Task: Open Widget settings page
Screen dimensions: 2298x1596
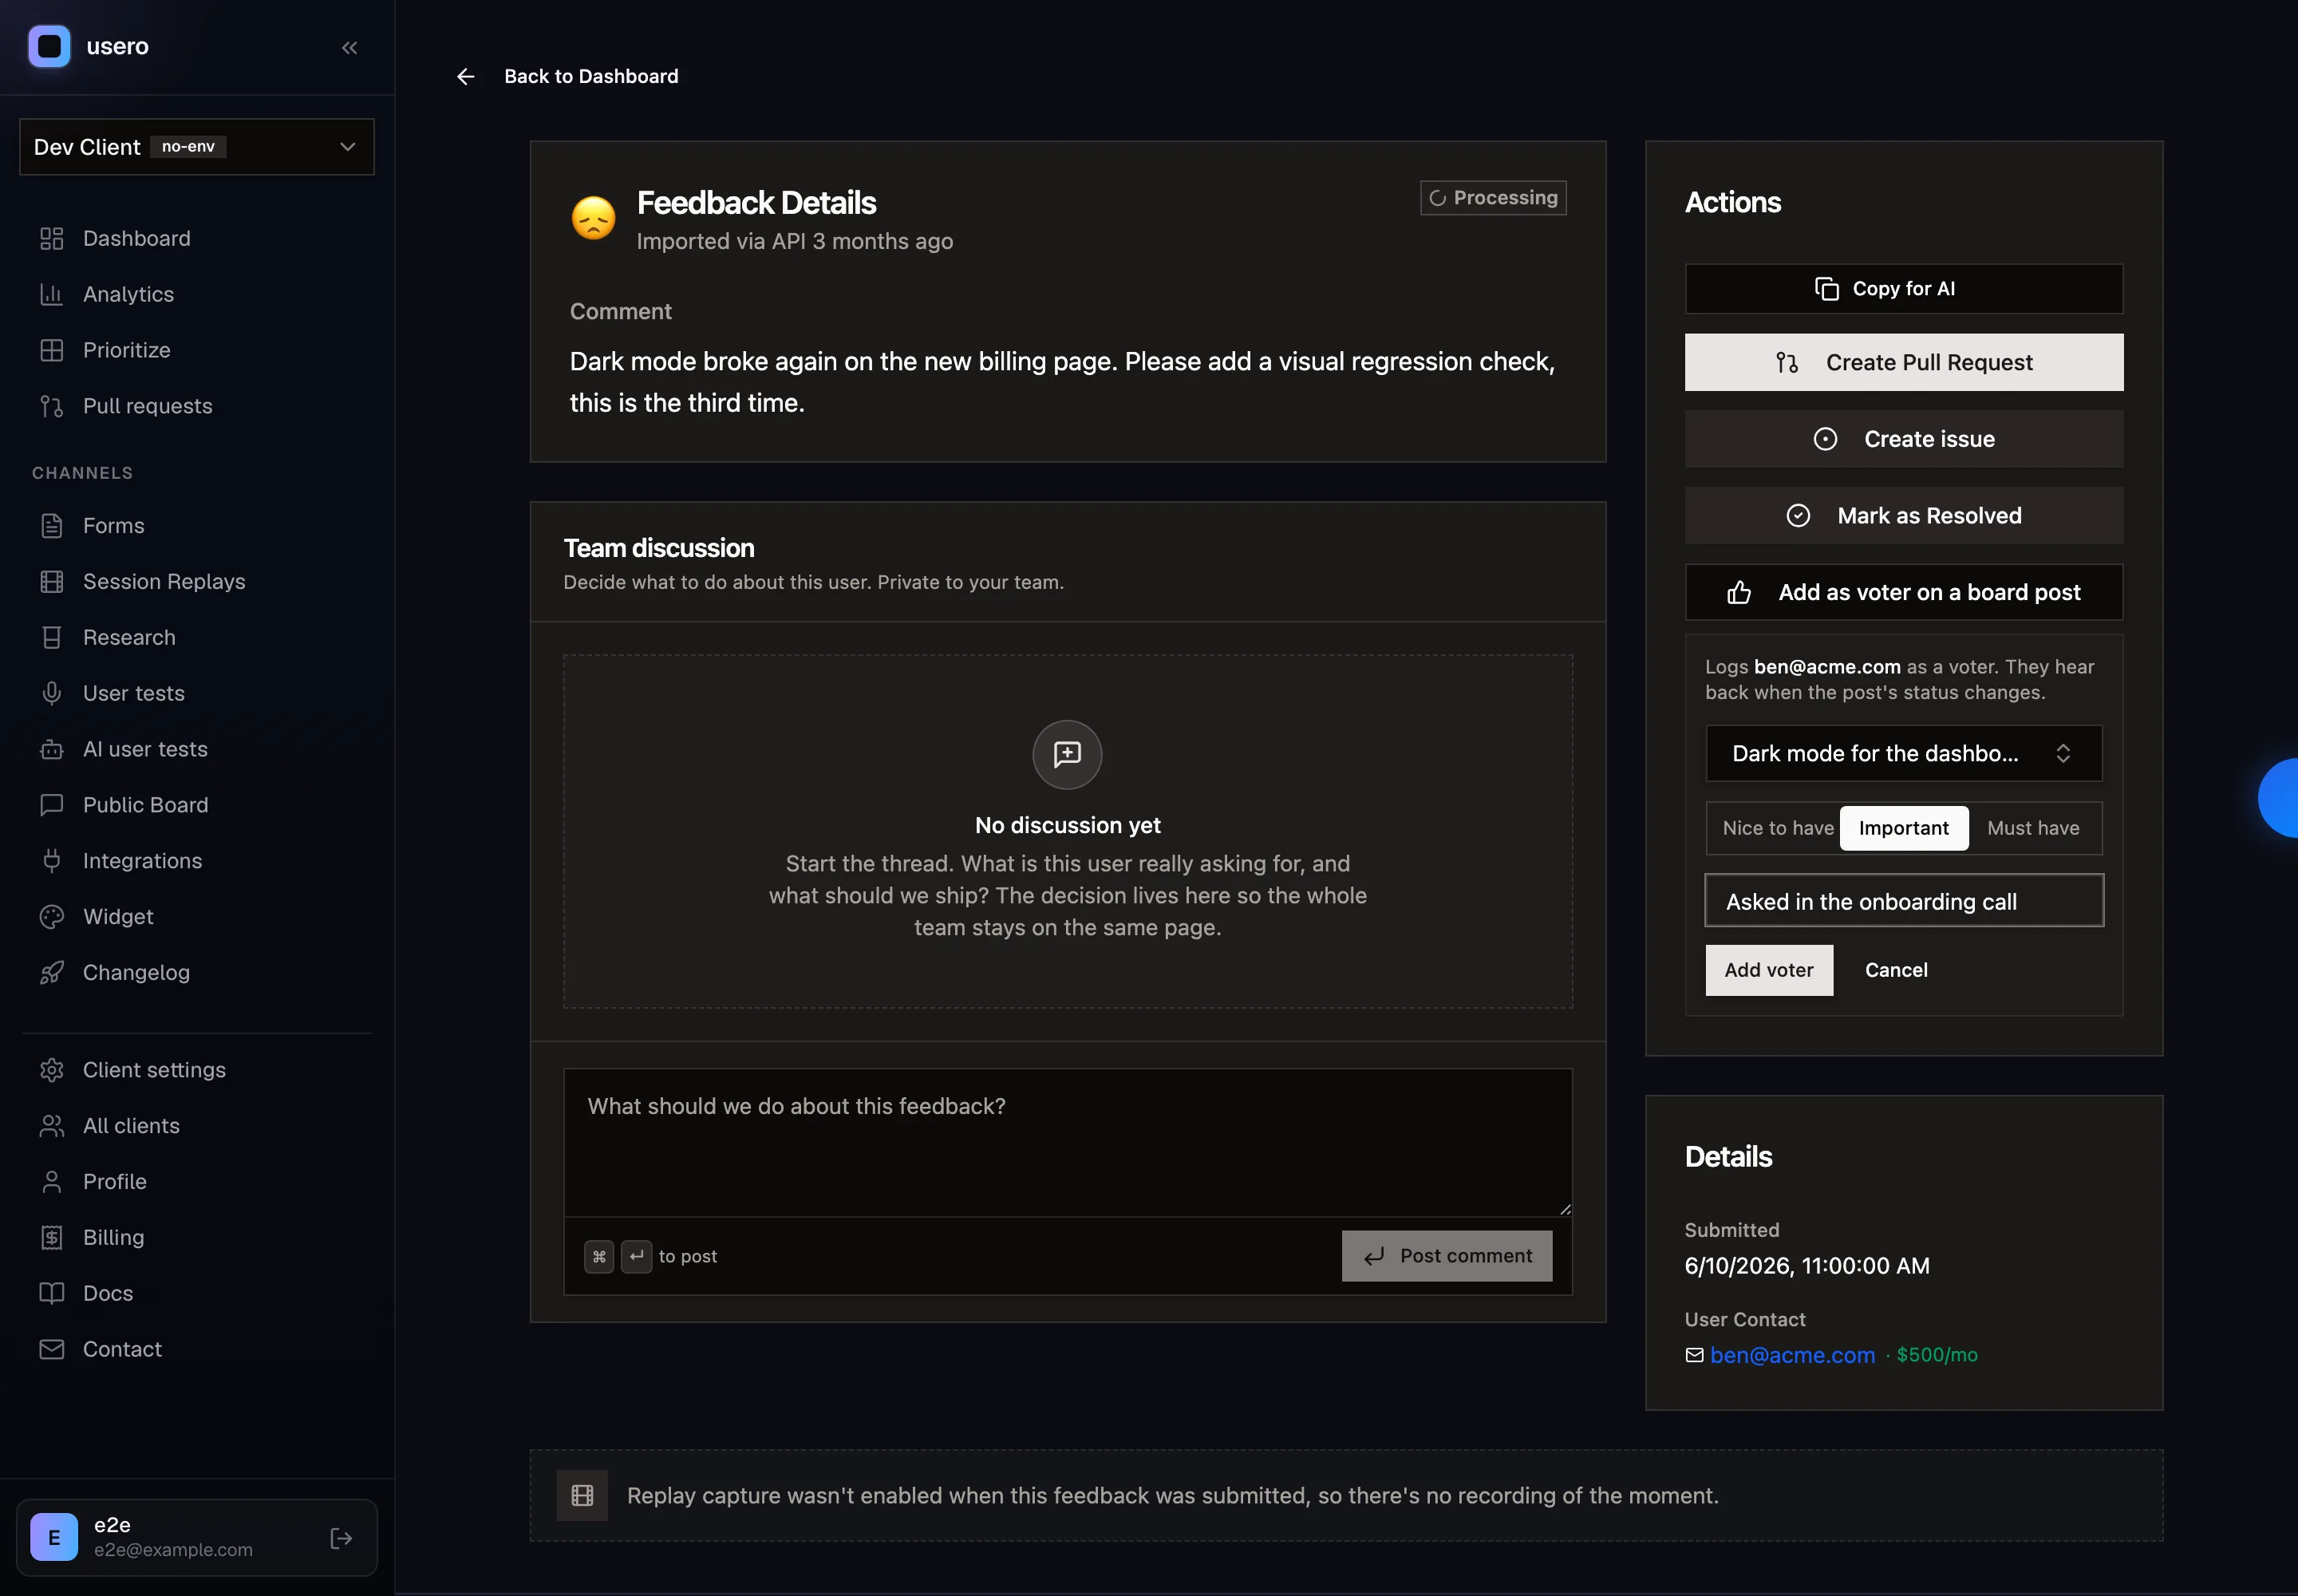Action: tap(197, 916)
